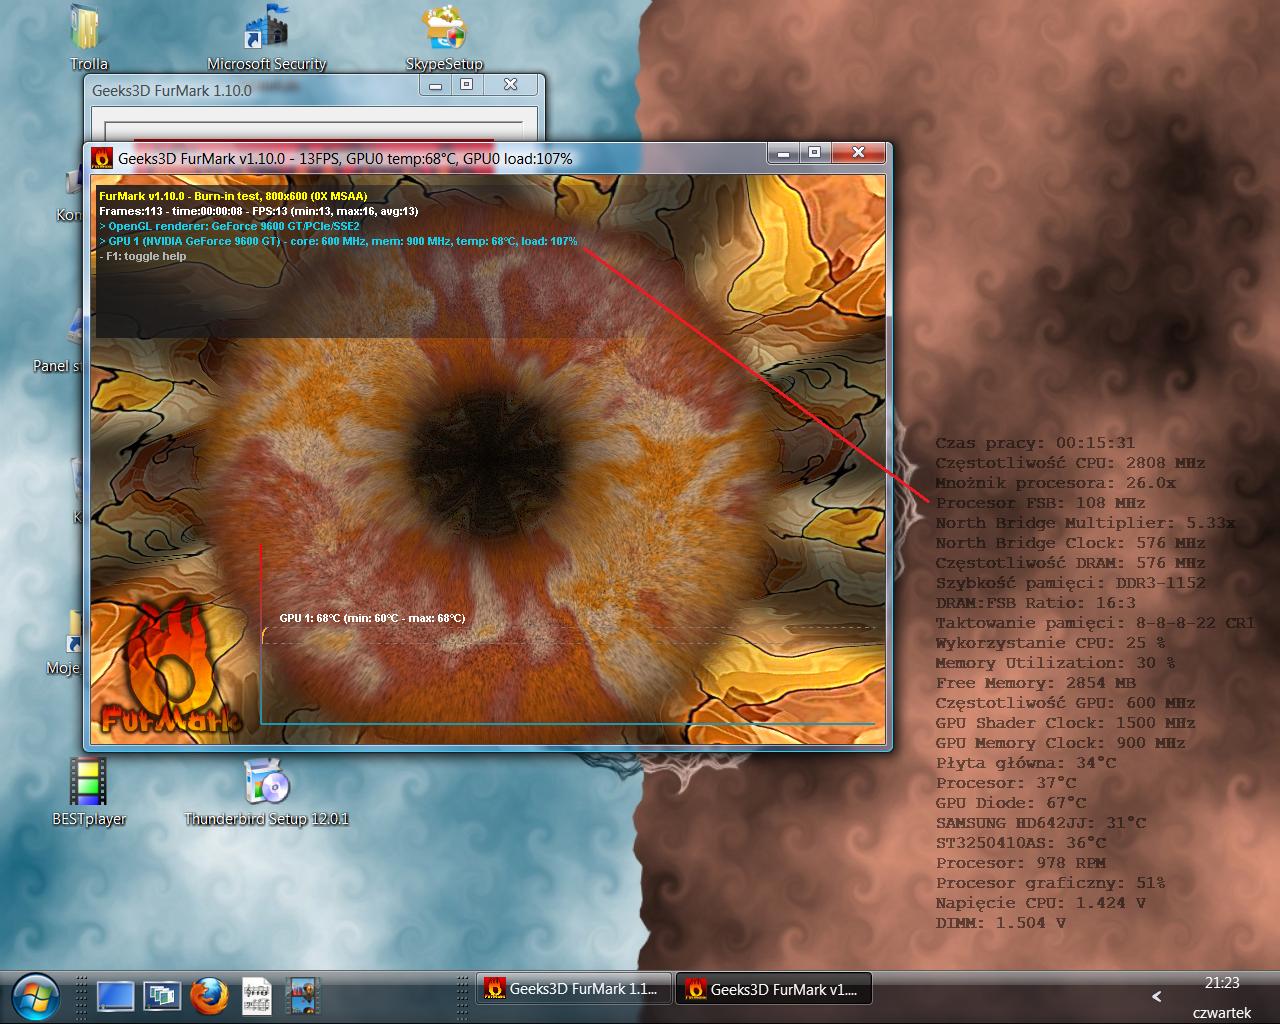
Task: Click the 'DIMM: 1.504 V' line
Action: [1000, 923]
